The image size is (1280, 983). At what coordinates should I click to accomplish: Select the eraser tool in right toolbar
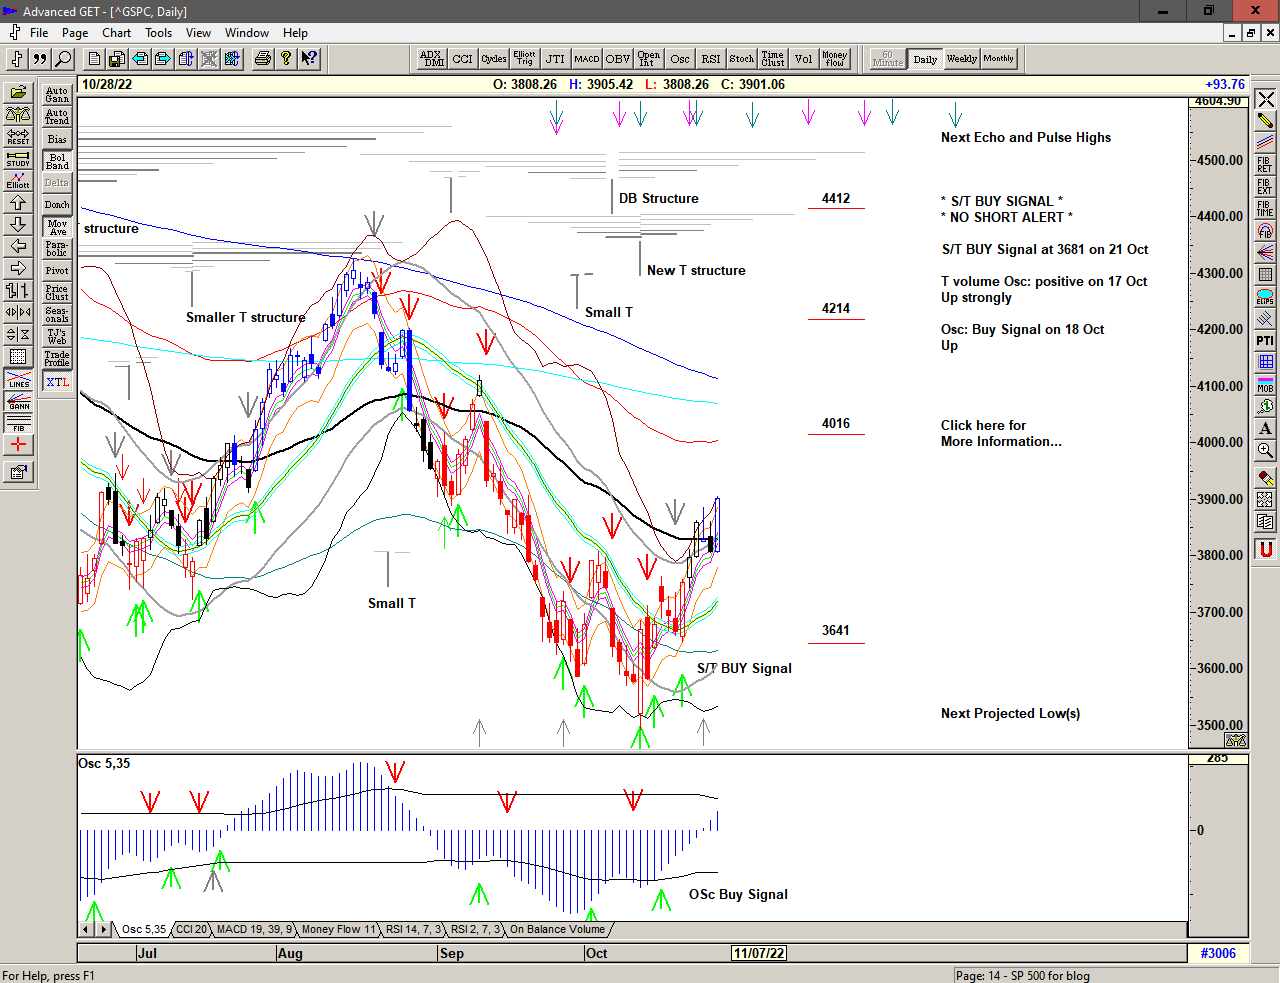(x=1265, y=478)
